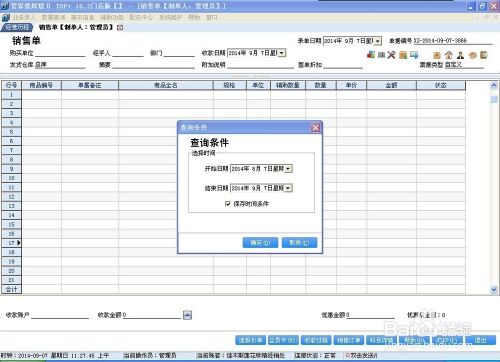
Task: Click the 金额 column header
Action: 391,85
